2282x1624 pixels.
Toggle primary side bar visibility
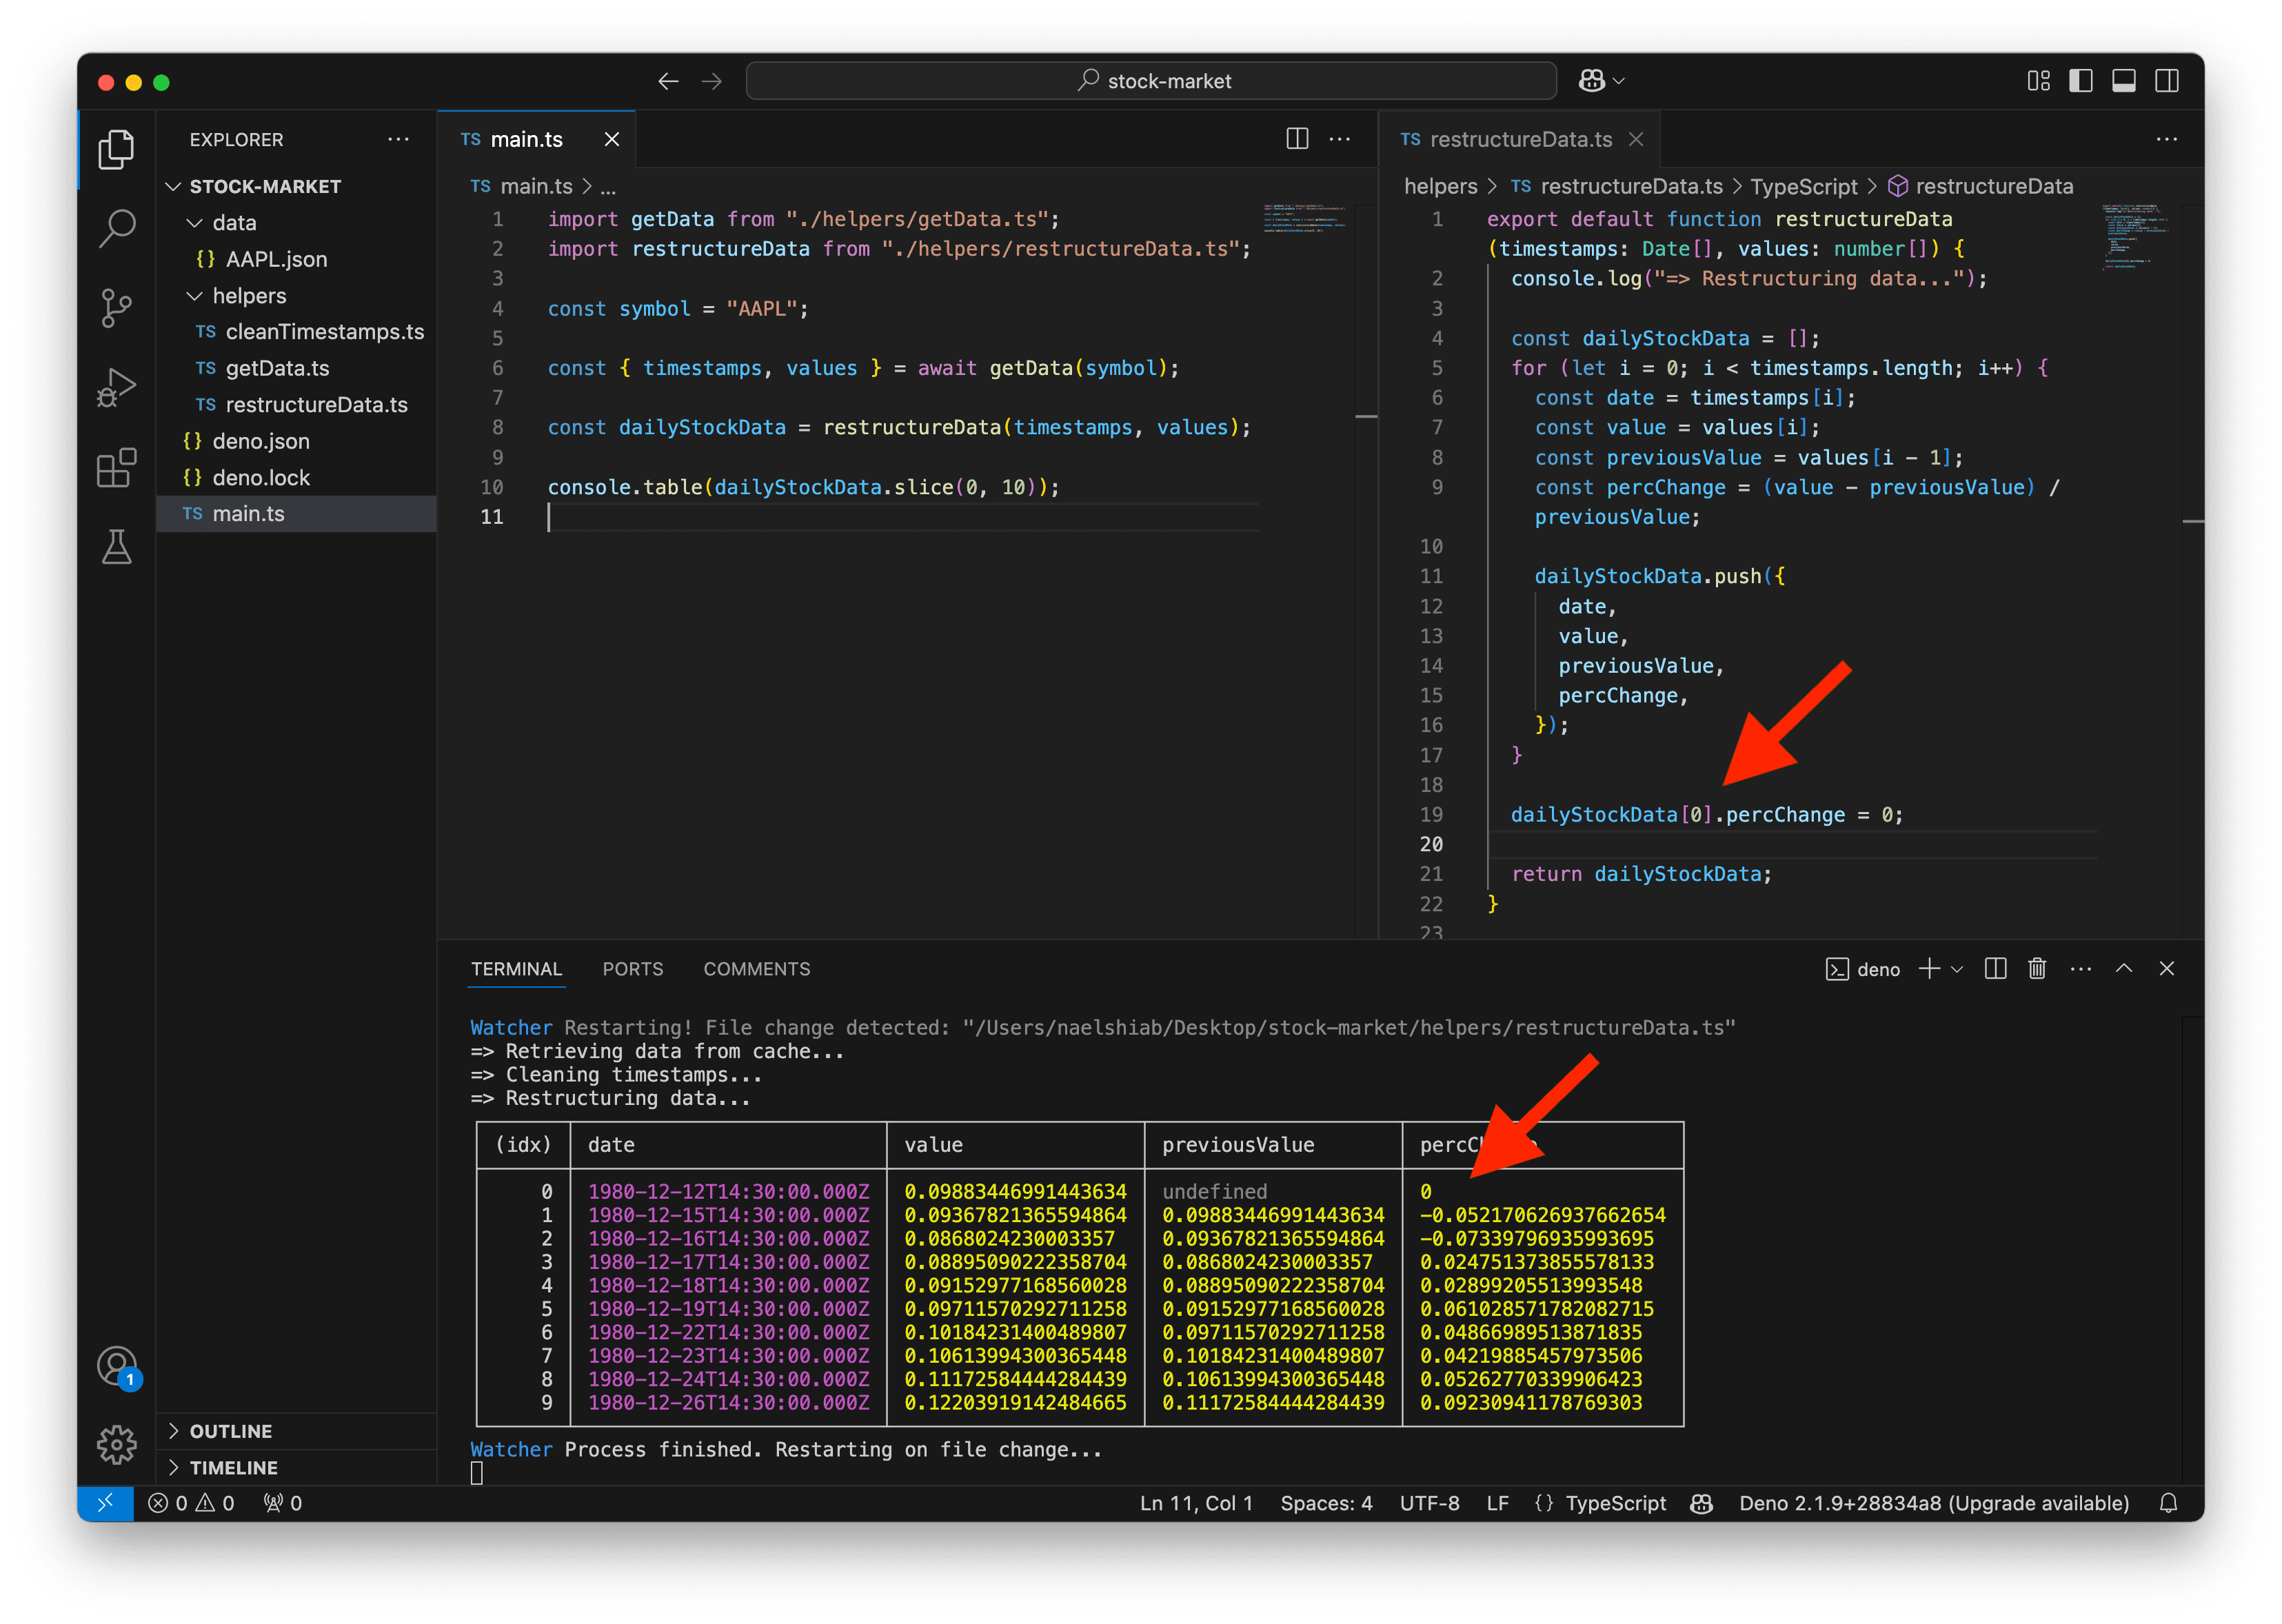2081,81
